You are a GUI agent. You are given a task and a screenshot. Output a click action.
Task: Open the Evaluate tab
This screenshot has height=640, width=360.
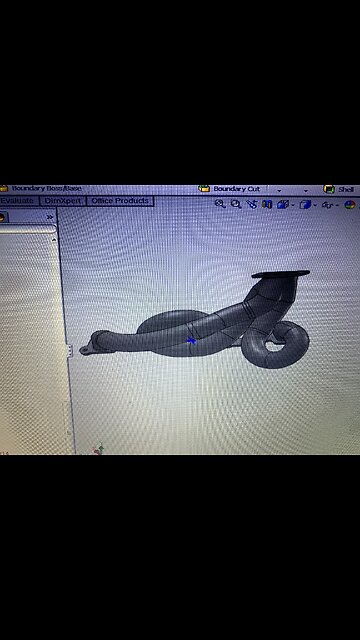tap(19, 201)
